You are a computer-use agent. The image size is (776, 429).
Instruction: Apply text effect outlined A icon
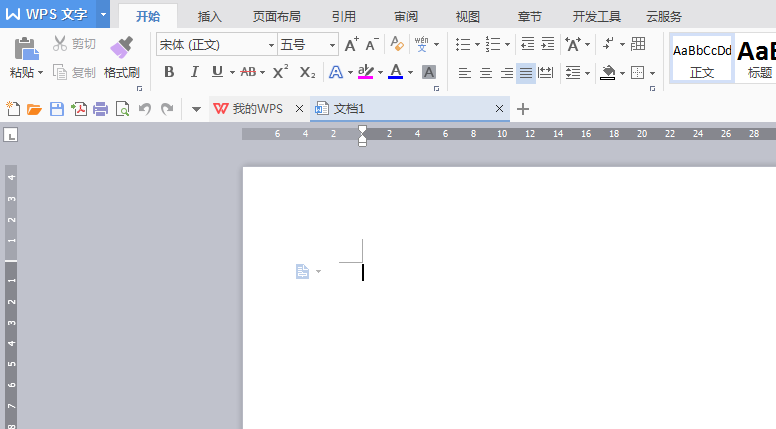[336, 73]
